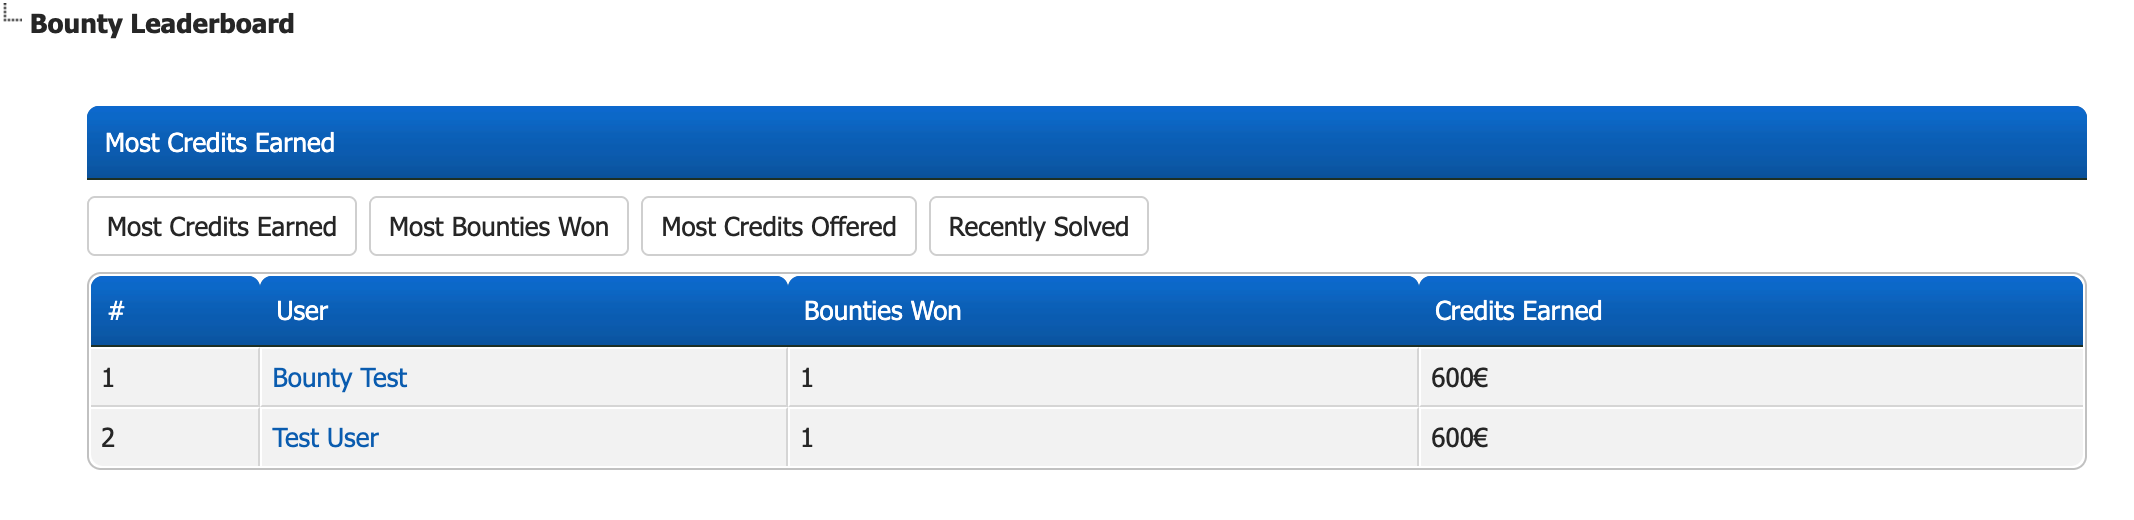
Task: Open the Test User profile link
Action: tap(325, 438)
